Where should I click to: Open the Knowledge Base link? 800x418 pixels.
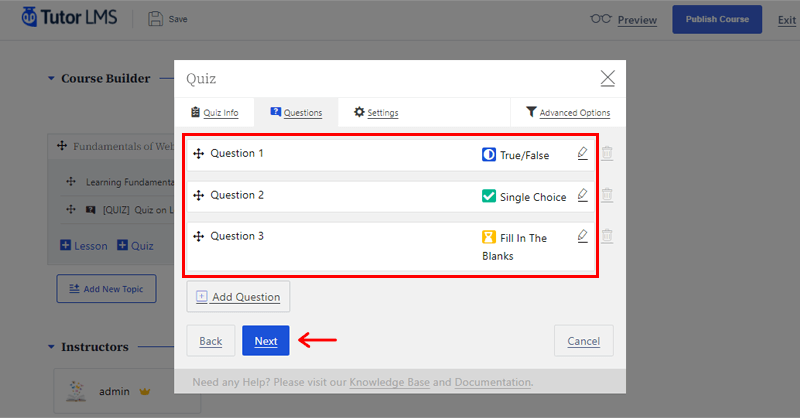[x=389, y=382]
